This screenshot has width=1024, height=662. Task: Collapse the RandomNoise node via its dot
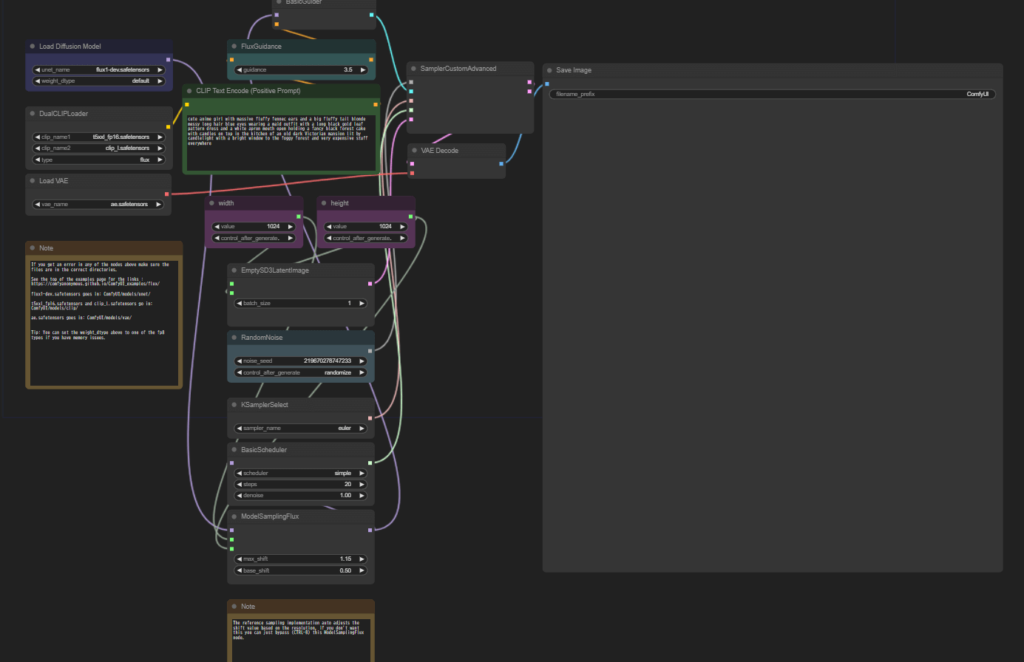[x=234, y=338]
